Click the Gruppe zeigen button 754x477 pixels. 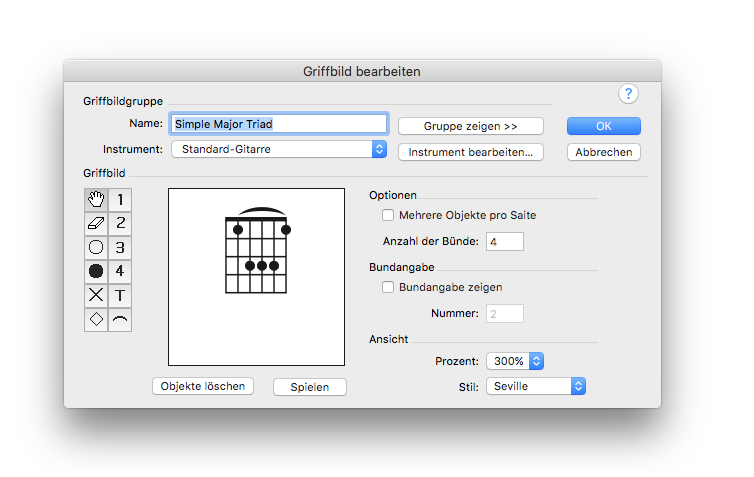(471, 126)
